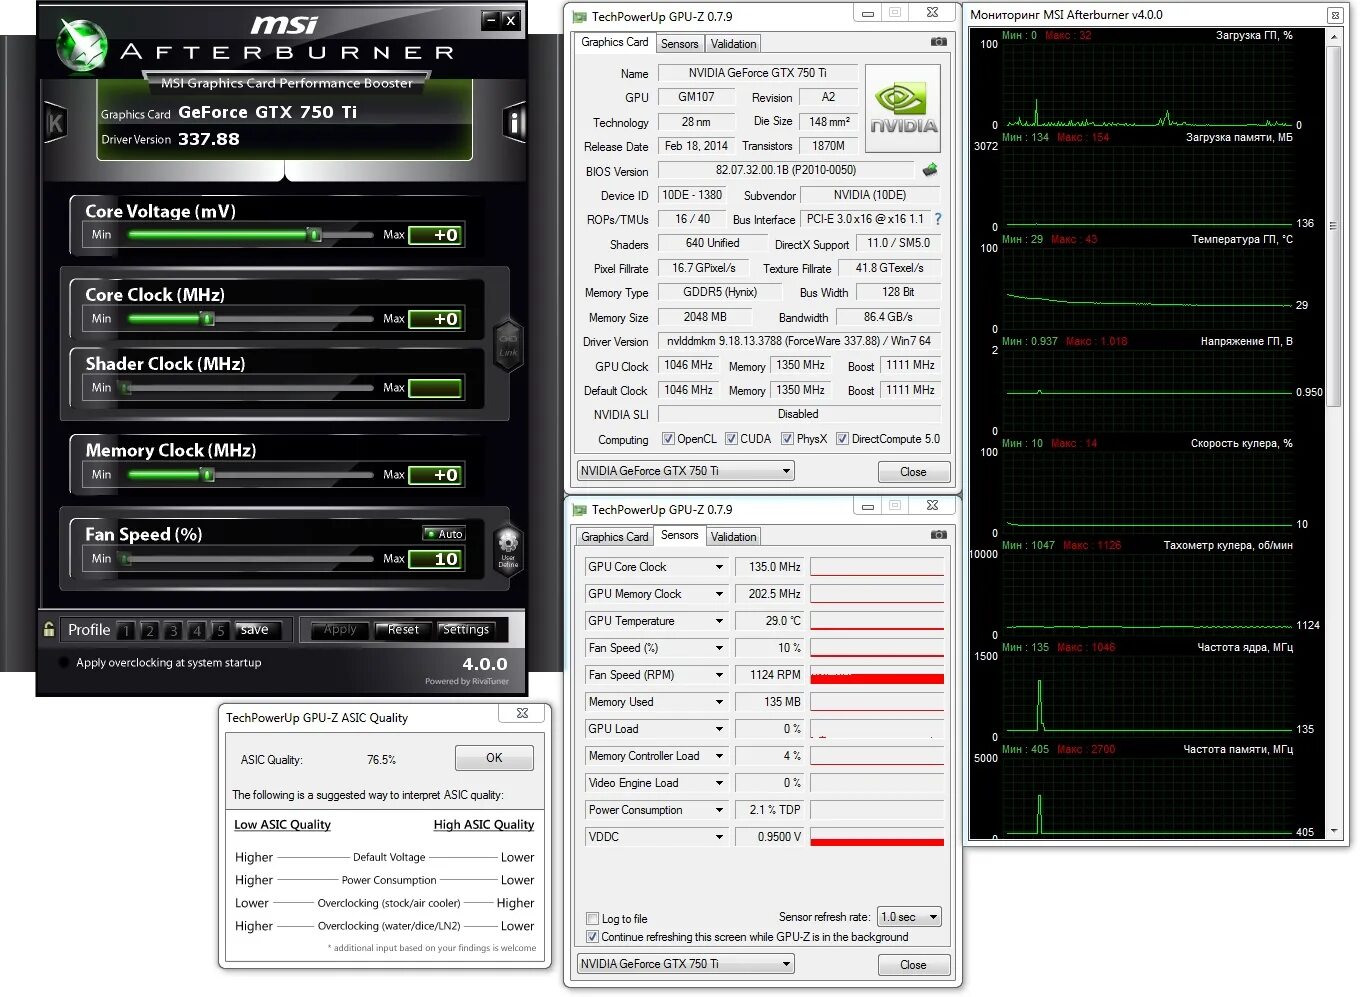Image resolution: width=1364 pixels, height=997 pixels.
Task: Click the Core Voltage slider handle
Action: [314, 235]
